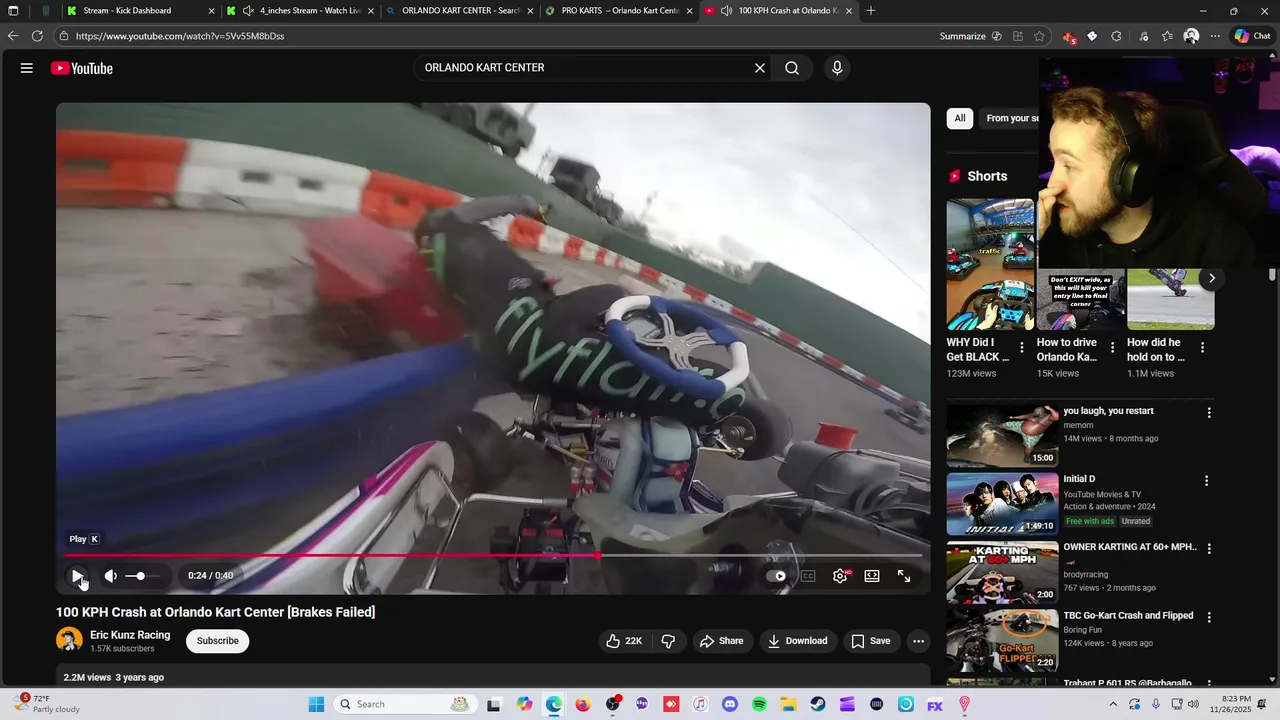
Task: Open the player settings gear
Action: pyautogui.click(x=840, y=576)
